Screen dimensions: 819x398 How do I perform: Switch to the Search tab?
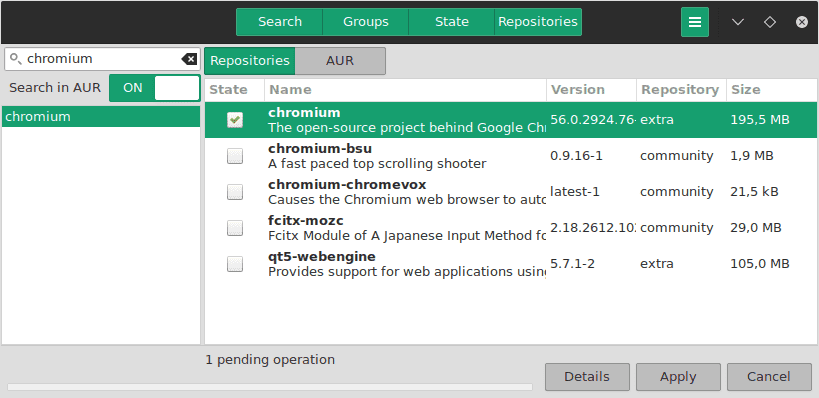coord(280,22)
